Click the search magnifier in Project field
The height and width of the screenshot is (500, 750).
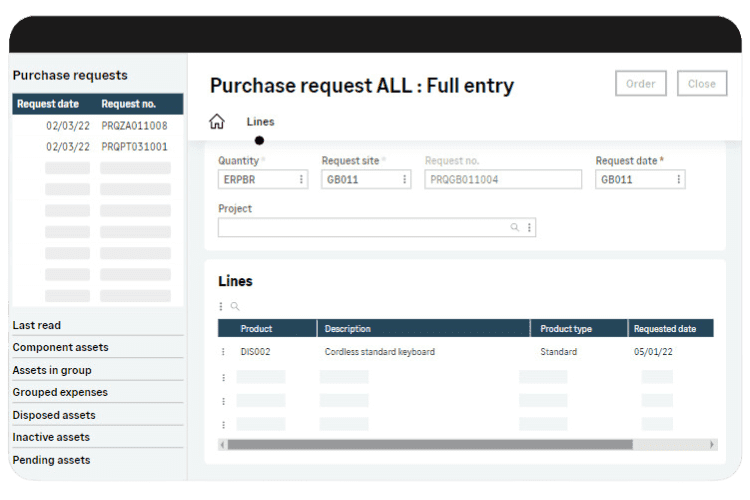pyautogui.click(x=515, y=228)
